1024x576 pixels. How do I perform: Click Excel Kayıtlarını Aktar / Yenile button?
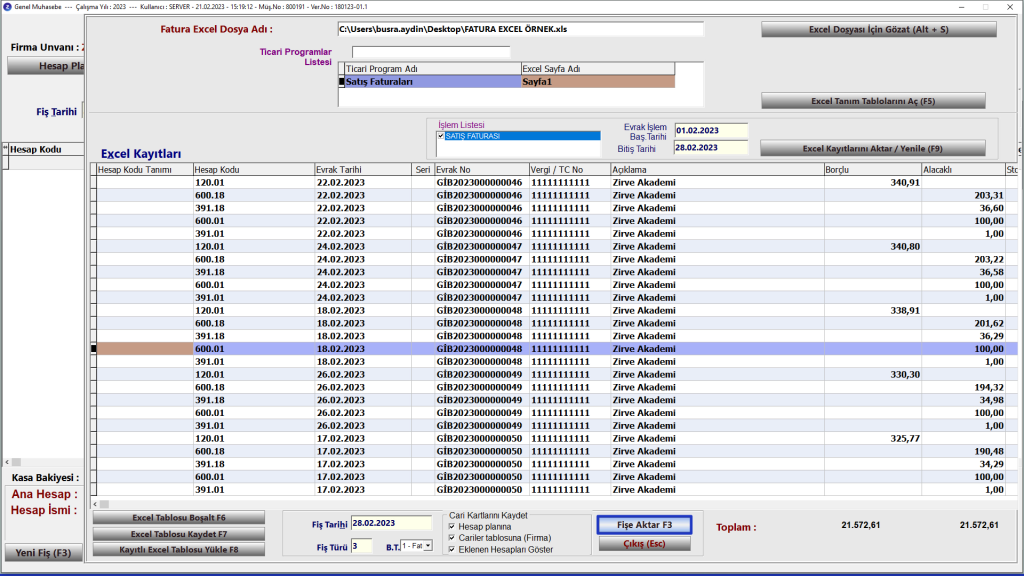tap(873, 149)
